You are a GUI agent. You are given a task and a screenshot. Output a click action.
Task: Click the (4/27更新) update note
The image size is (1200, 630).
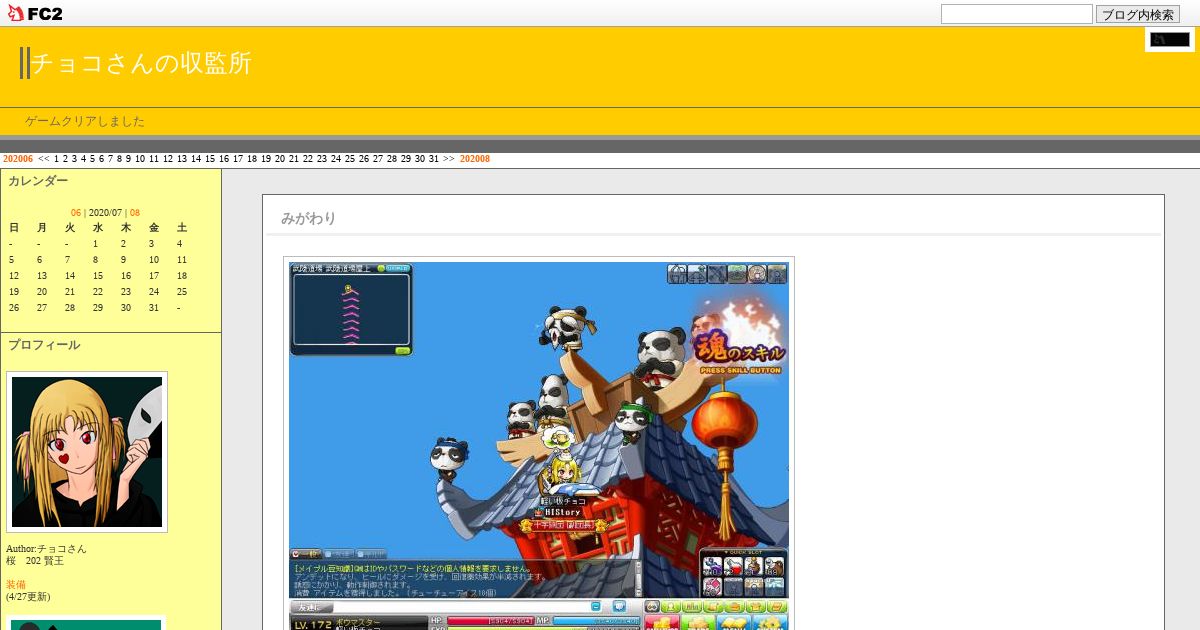pyautogui.click(x=28, y=597)
